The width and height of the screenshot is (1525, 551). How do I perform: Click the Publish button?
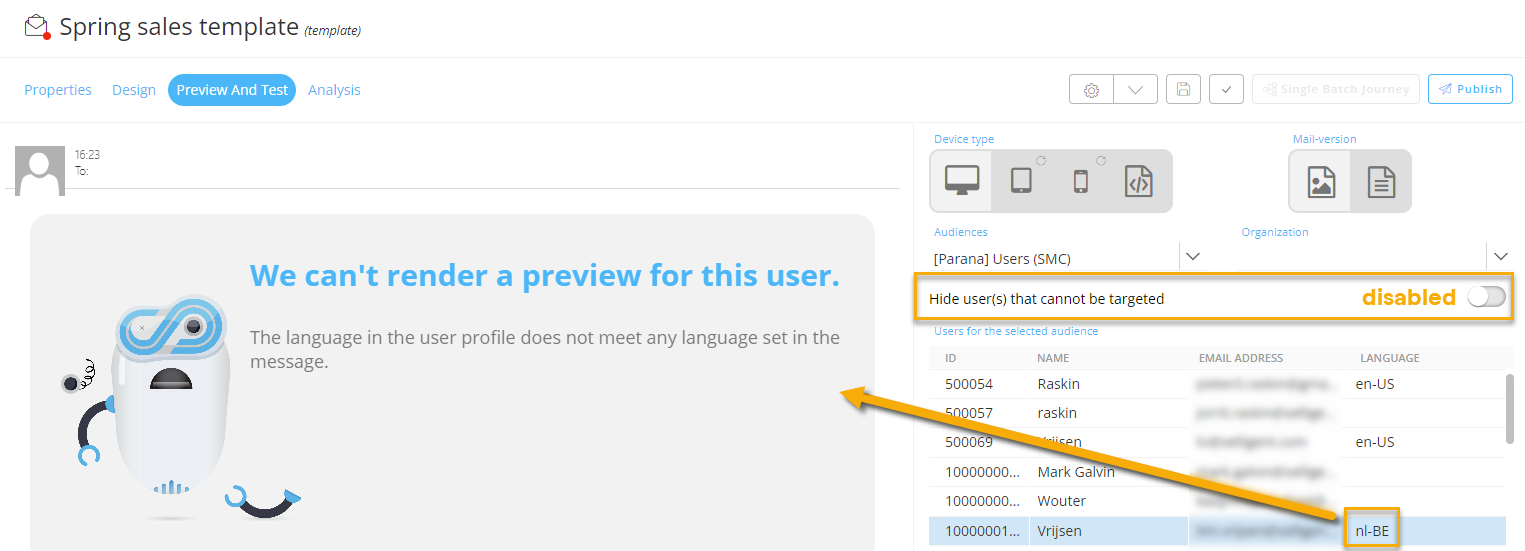click(x=1470, y=89)
